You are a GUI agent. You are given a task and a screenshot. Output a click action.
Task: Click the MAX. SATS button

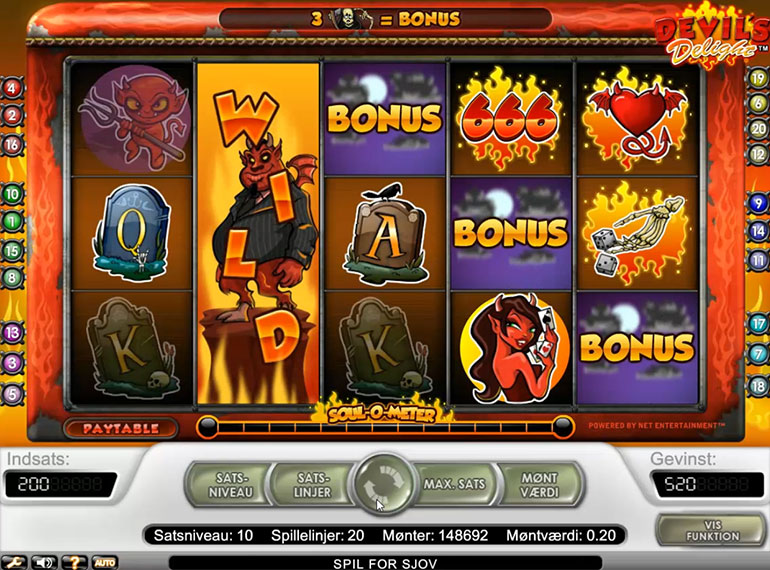455,485
